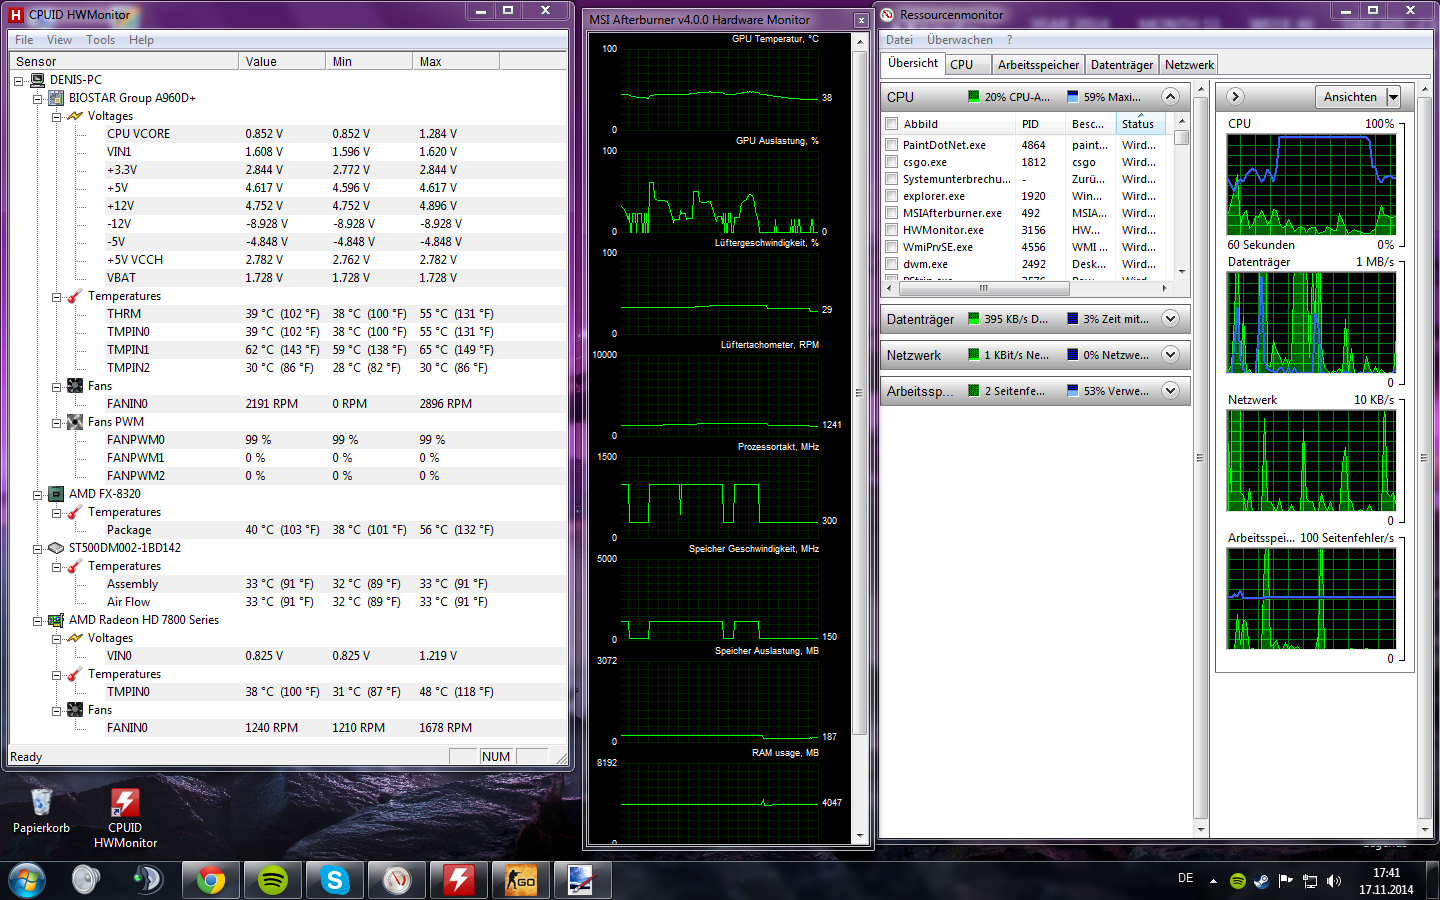1440x900 pixels.
Task: Toggle the select-all Abbild header checkbox
Action: [891, 124]
